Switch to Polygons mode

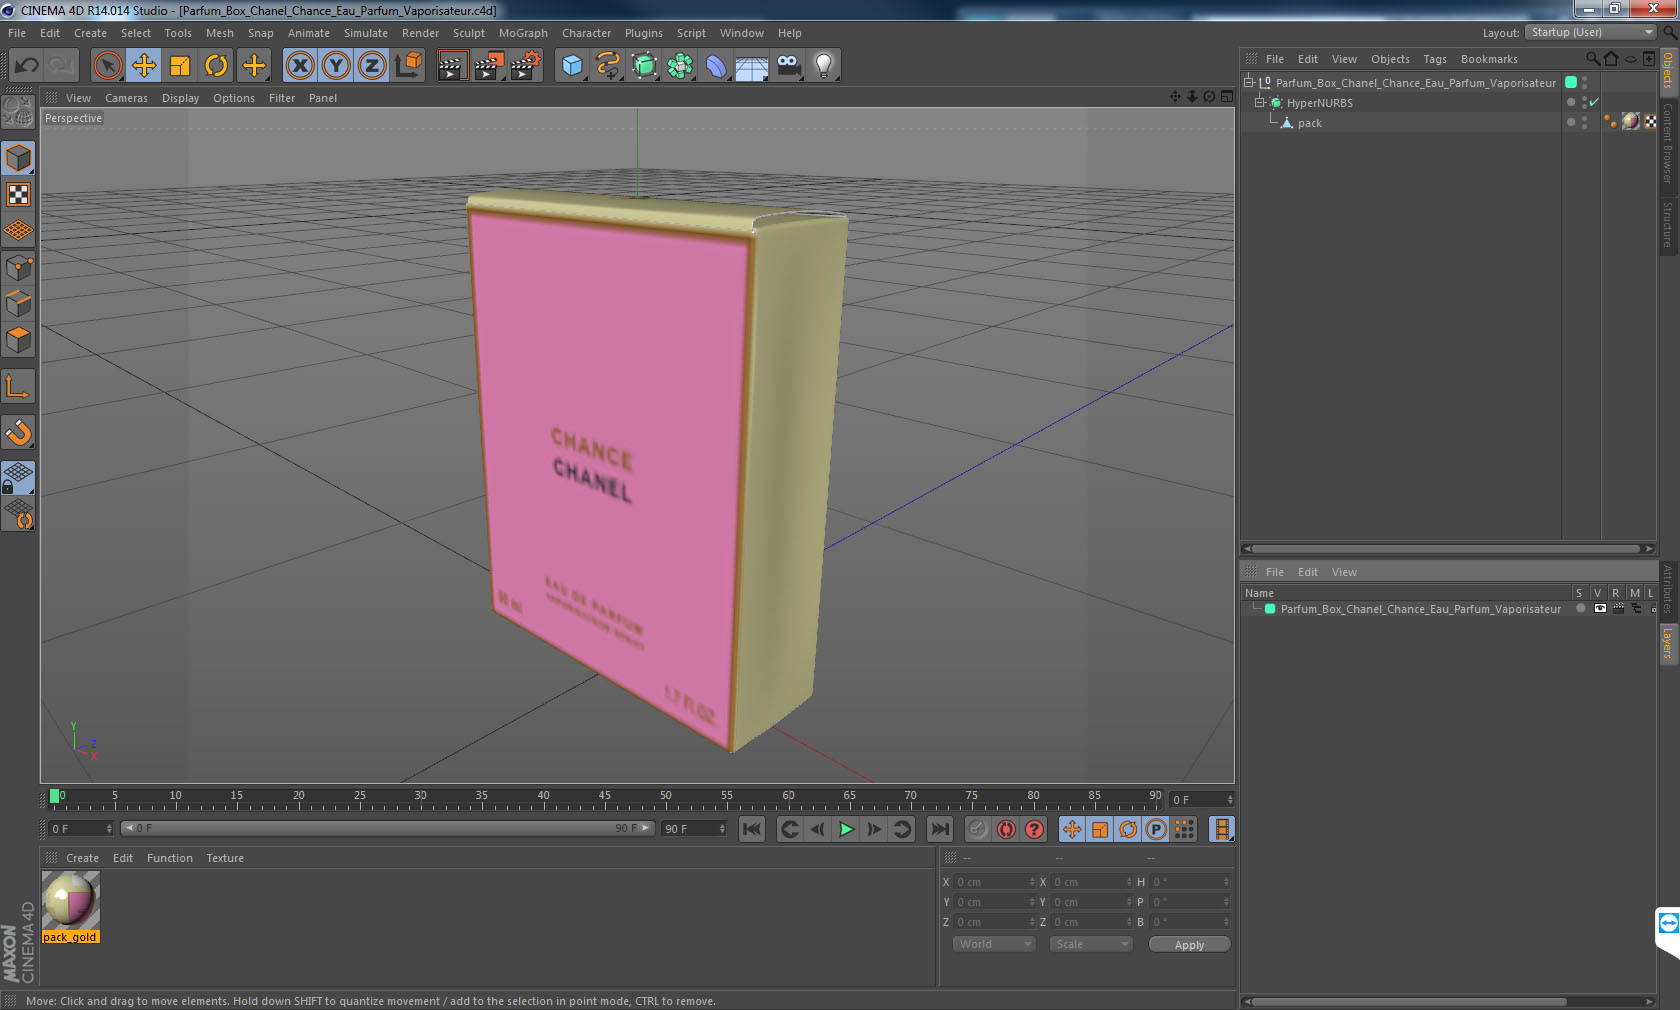[18, 340]
